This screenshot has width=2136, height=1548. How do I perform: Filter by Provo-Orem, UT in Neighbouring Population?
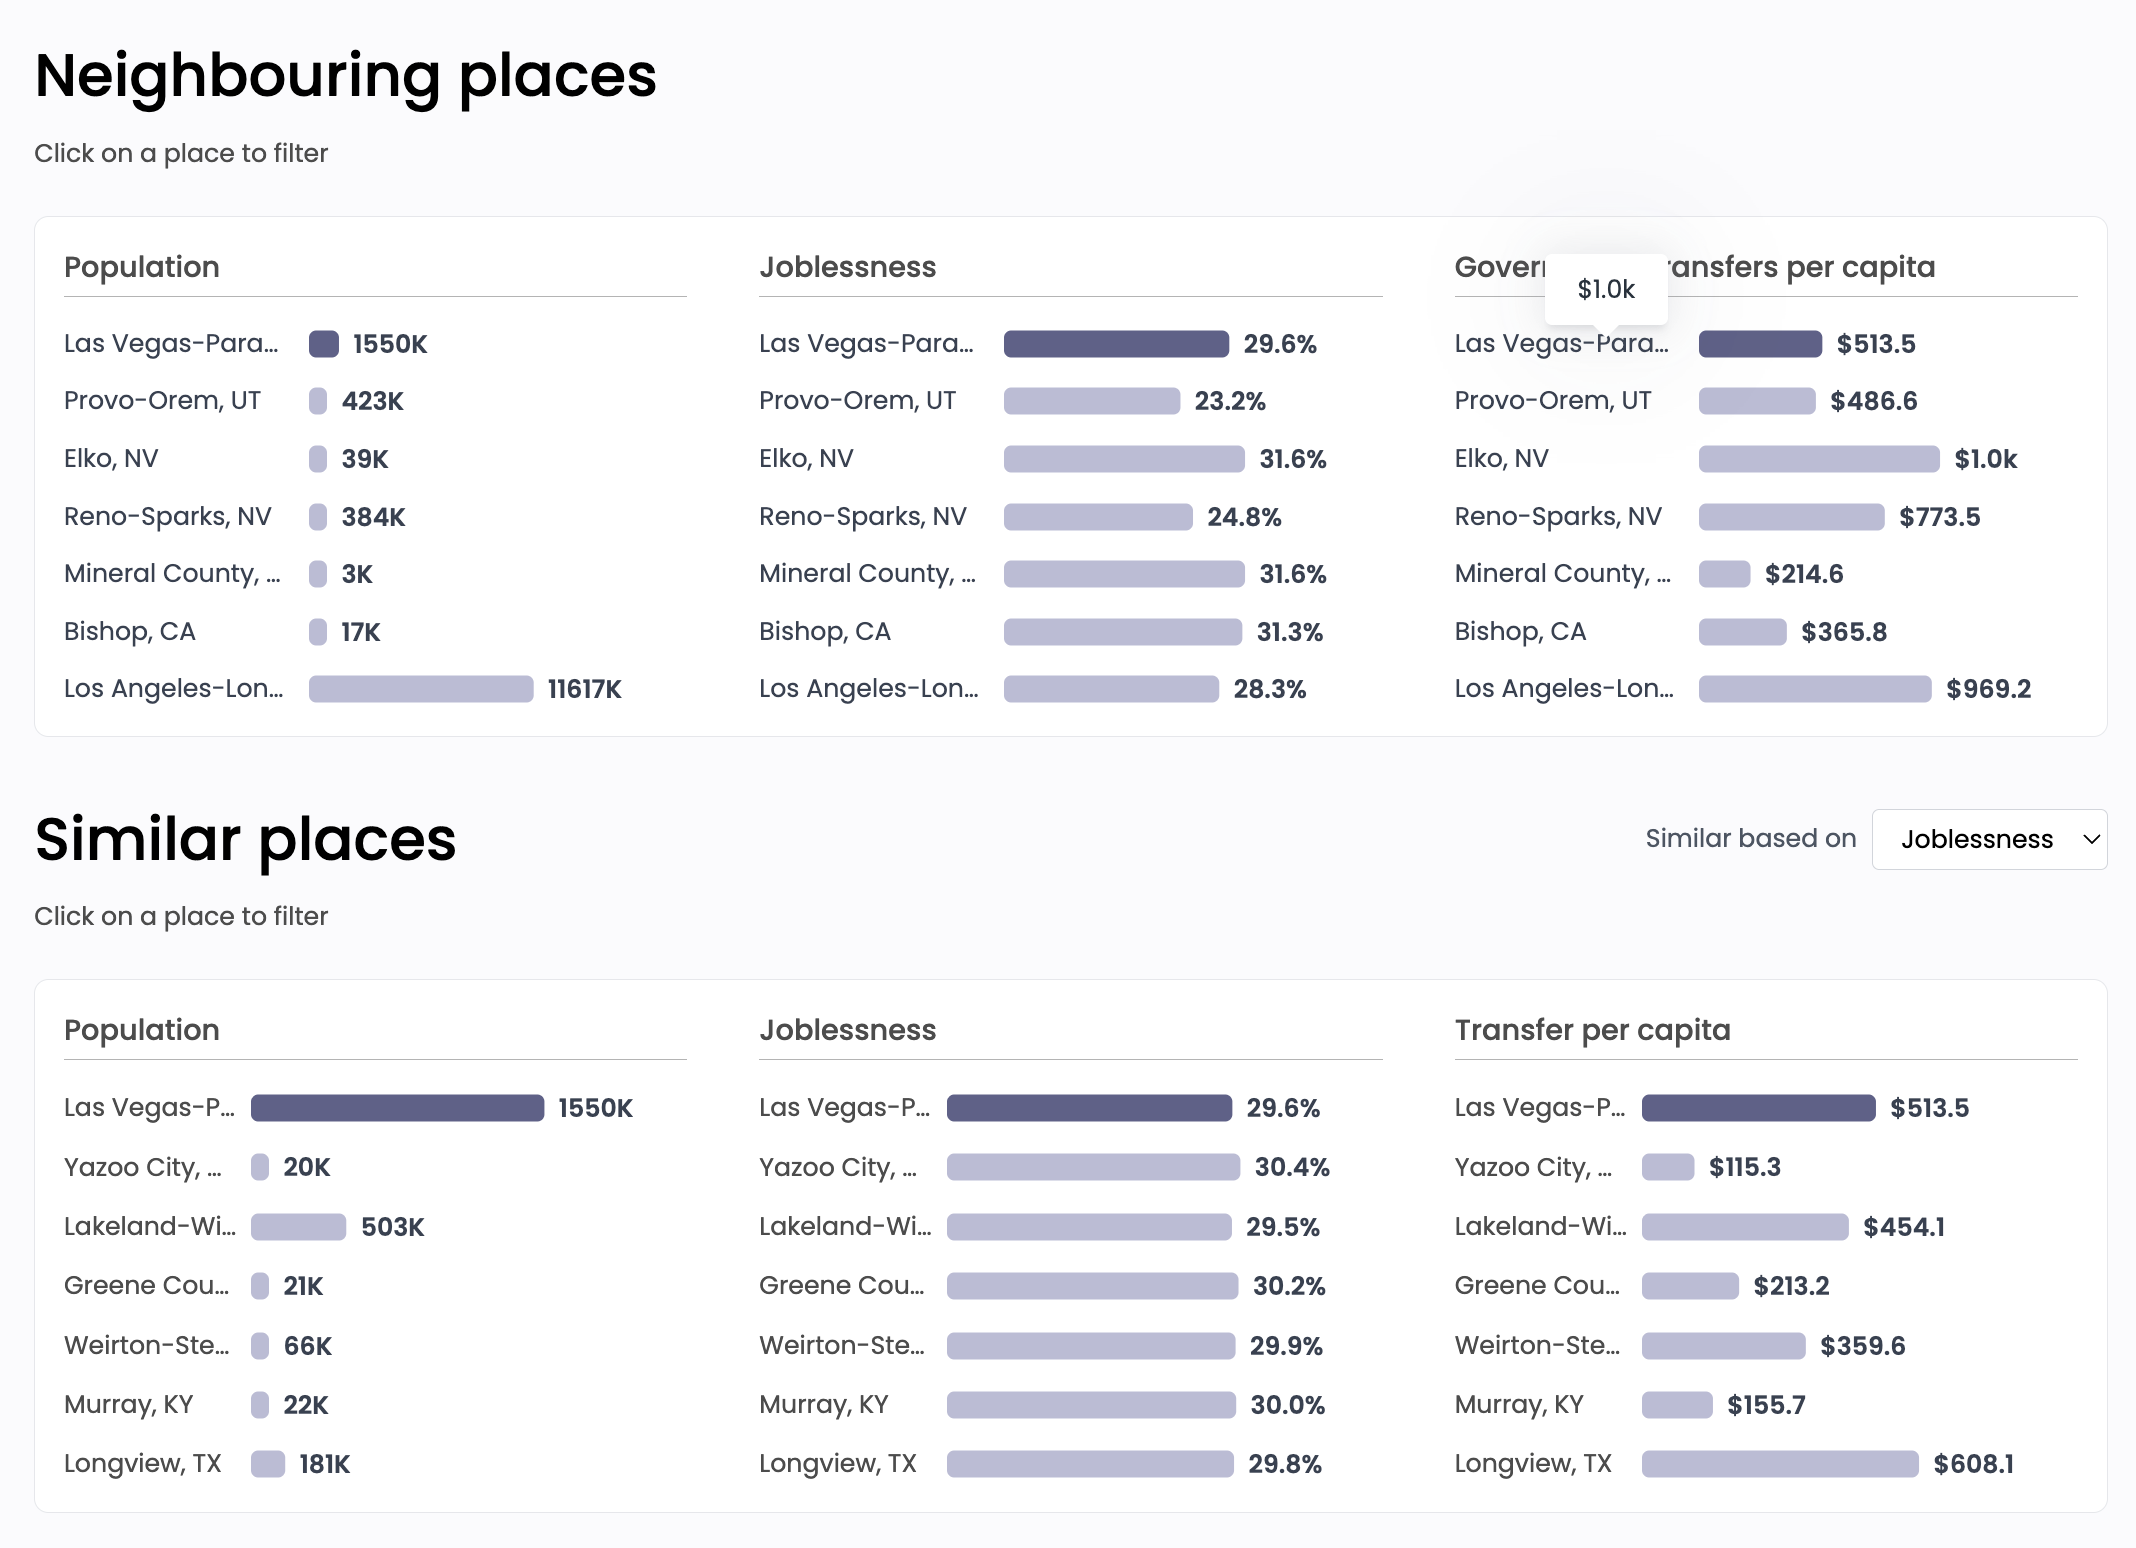pyautogui.click(x=162, y=401)
